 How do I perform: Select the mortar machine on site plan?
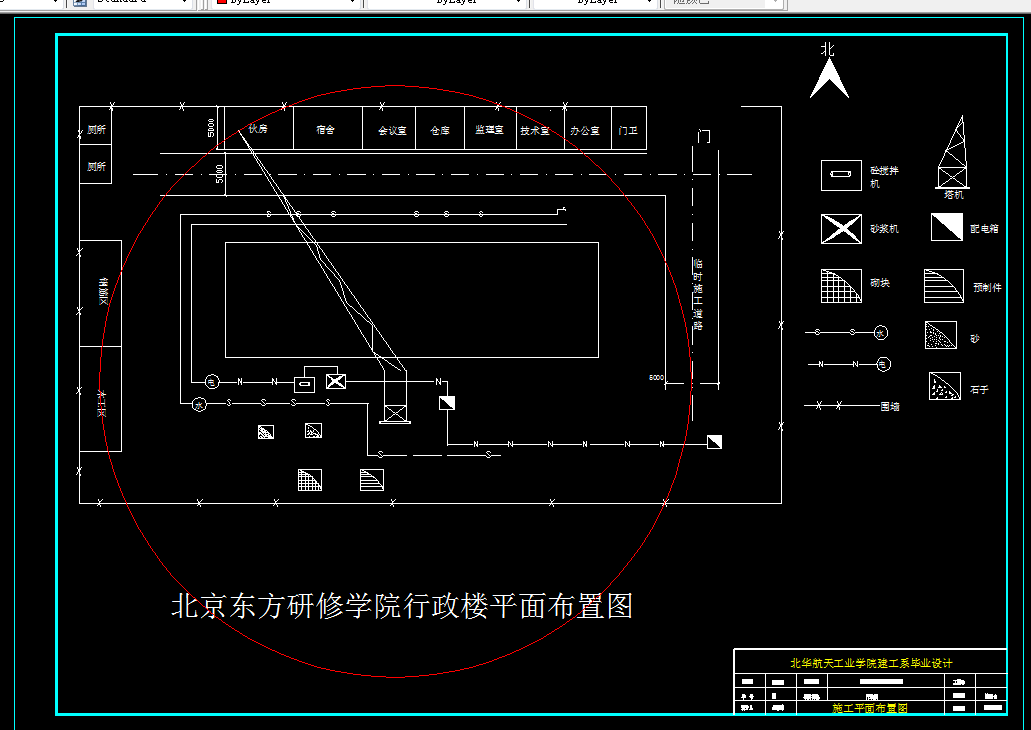tap(336, 381)
